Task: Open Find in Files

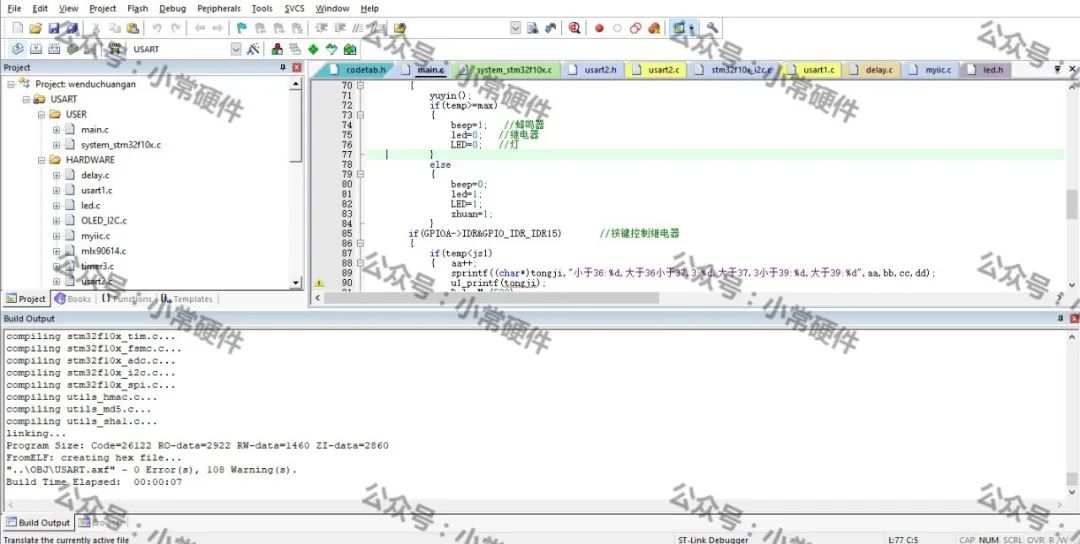Action: click(399, 28)
